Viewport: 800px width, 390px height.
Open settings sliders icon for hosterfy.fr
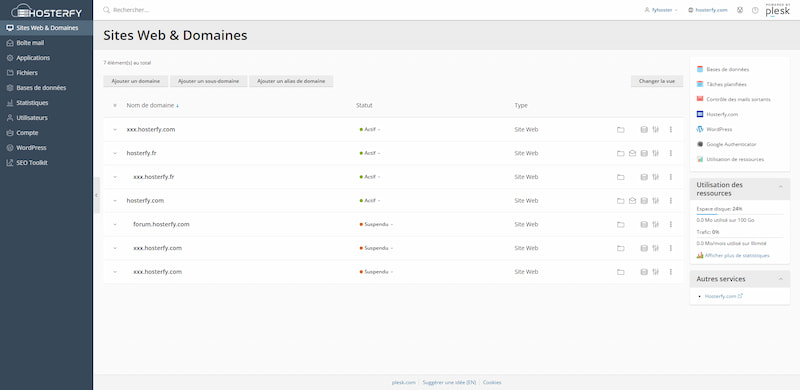point(656,153)
